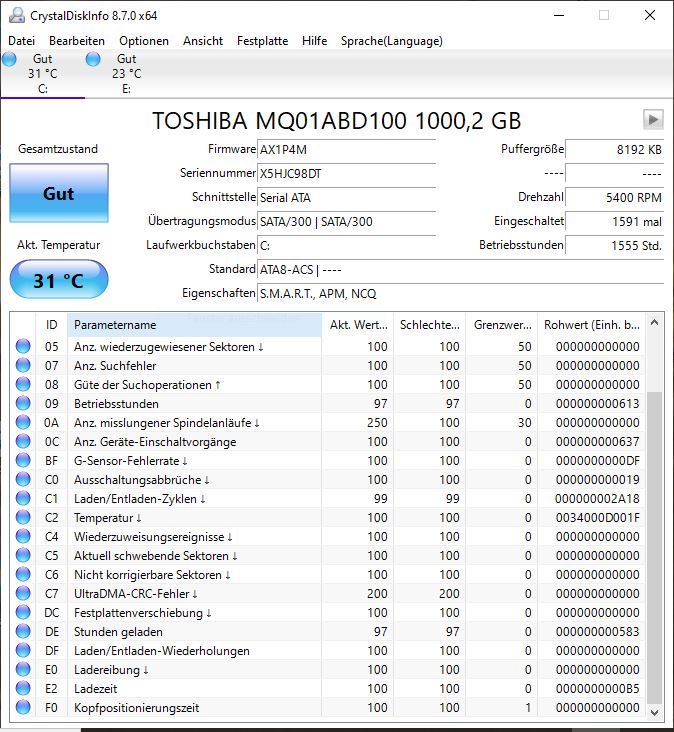This screenshot has width=674, height=732.
Task: Click the Grenzwer... column header
Action: tap(502, 325)
